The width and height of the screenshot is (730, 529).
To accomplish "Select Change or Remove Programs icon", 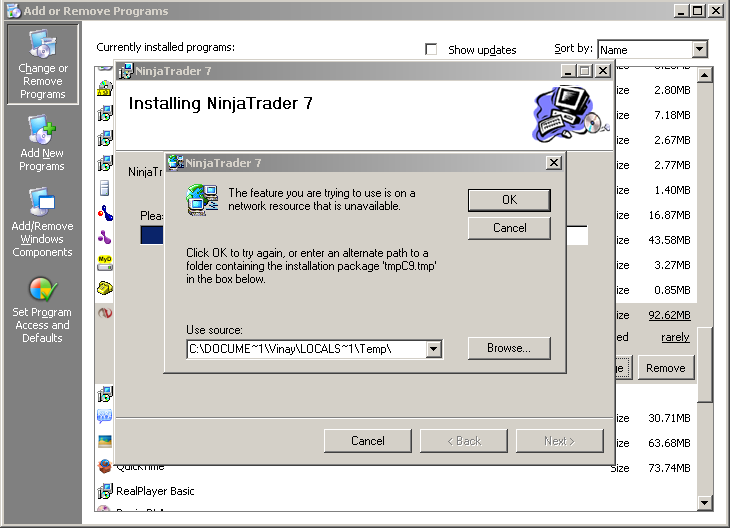I will tap(42, 64).
